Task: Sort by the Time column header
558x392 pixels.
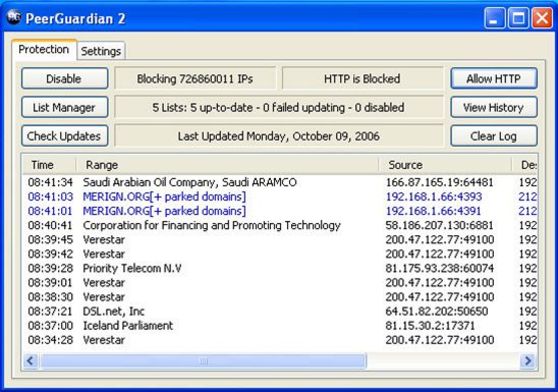Action: coord(49,165)
